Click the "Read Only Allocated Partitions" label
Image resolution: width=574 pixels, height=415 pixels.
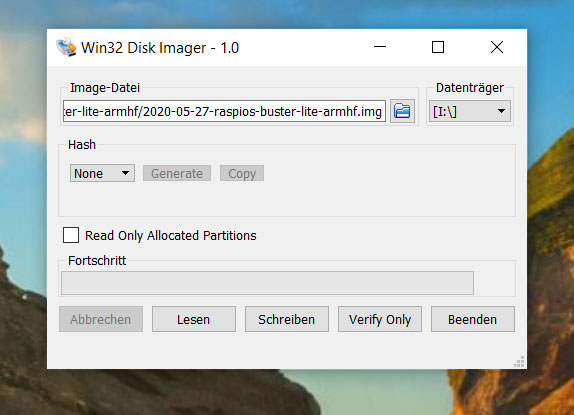(x=171, y=235)
